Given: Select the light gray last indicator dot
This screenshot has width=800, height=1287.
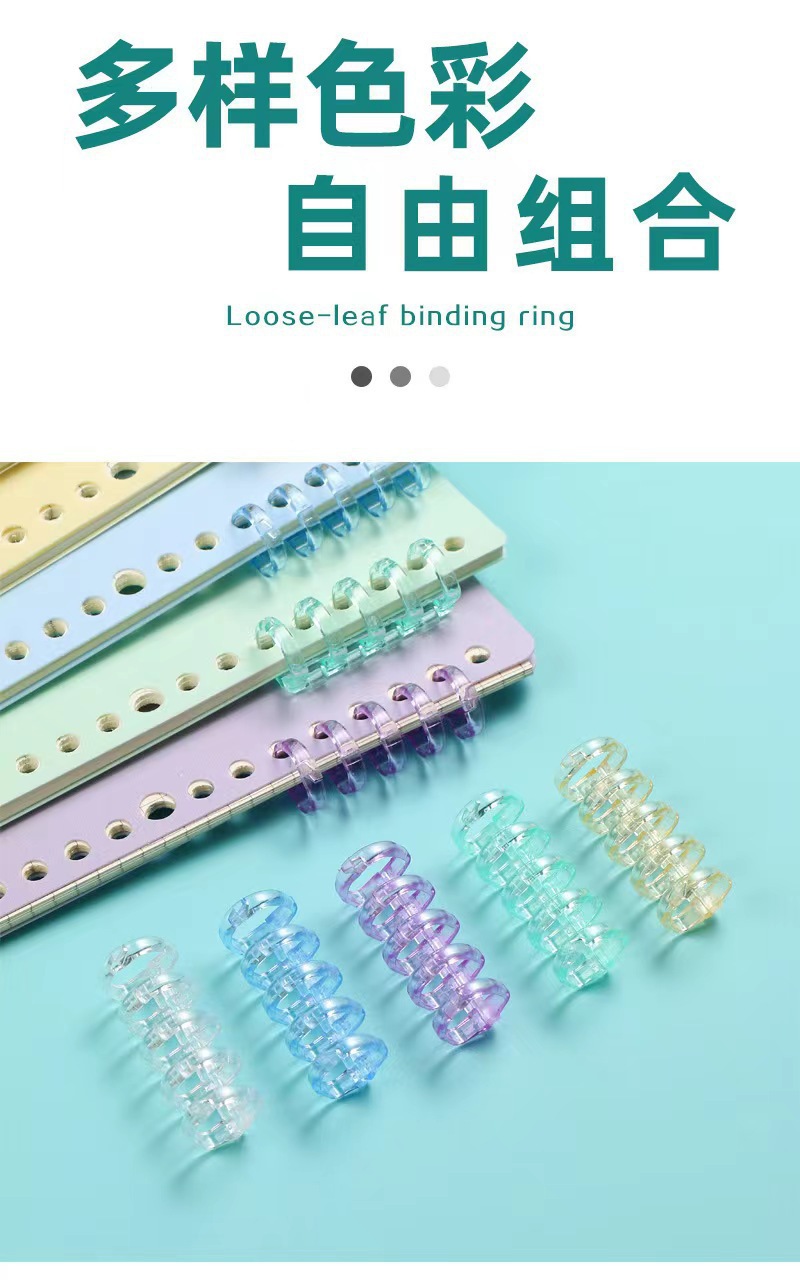Looking at the screenshot, I should (x=439, y=376).
